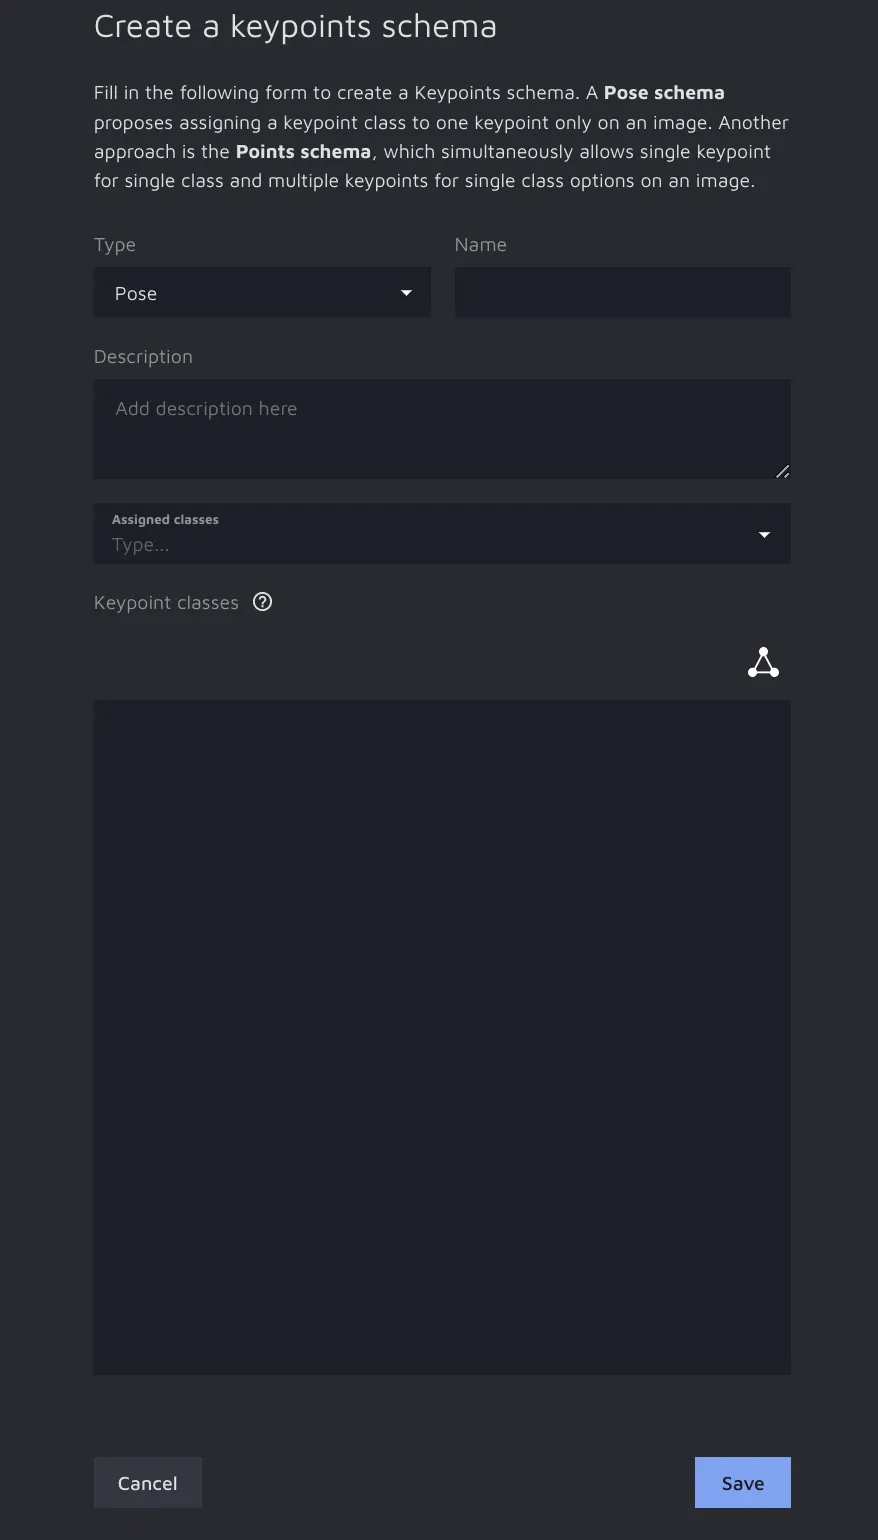Viewport: 878px width, 1540px height.
Task: Click the Assigned classes small label
Action: [x=165, y=520]
